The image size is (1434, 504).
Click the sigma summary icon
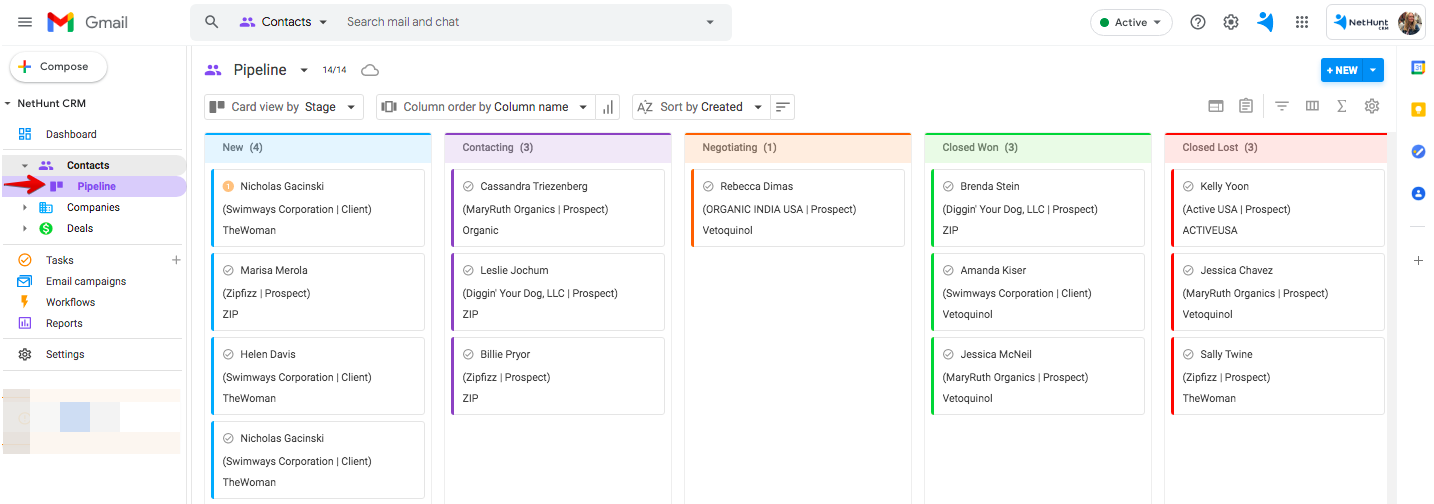pyautogui.click(x=1342, y=106)
